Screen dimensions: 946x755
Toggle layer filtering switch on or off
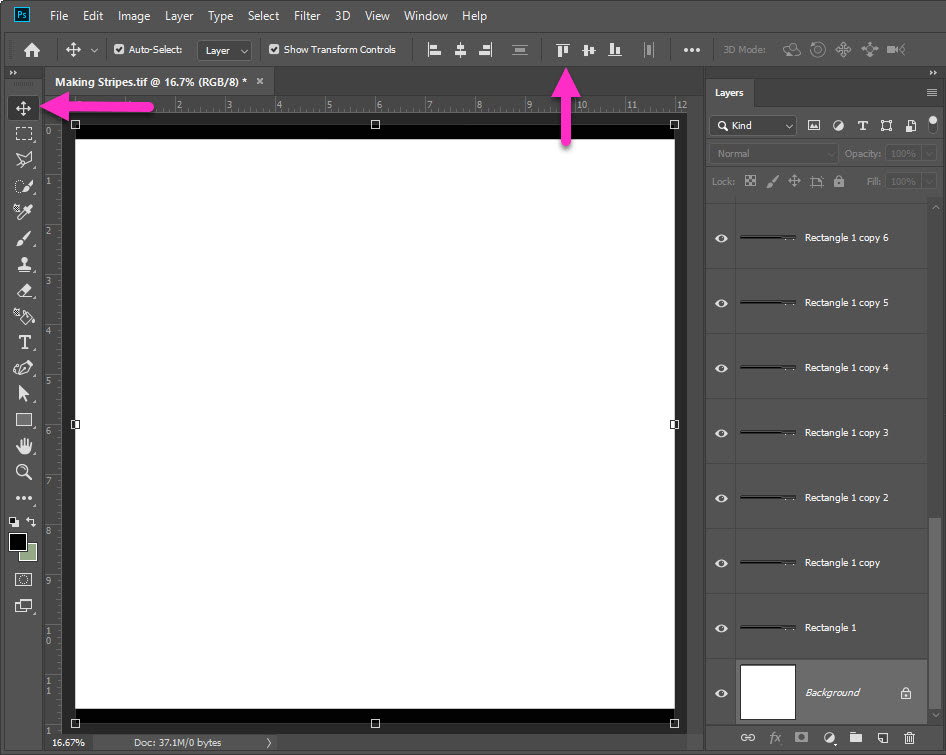[933, 124]
